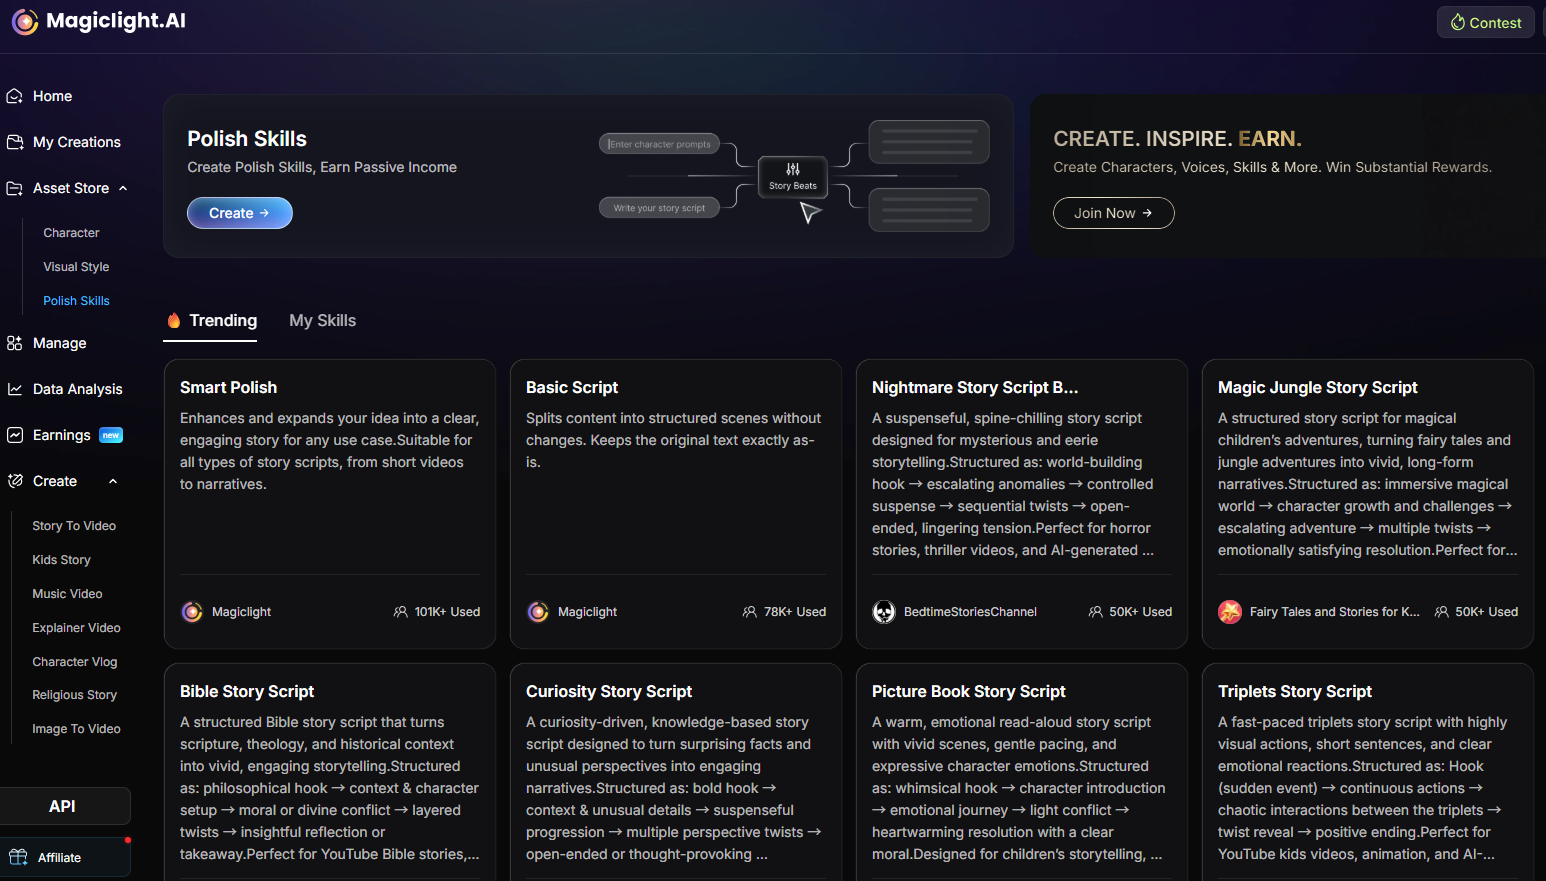Click users icon on Nightmare Story card
The height and width of the screenshot is (881, 1546).
point(1096,612)
